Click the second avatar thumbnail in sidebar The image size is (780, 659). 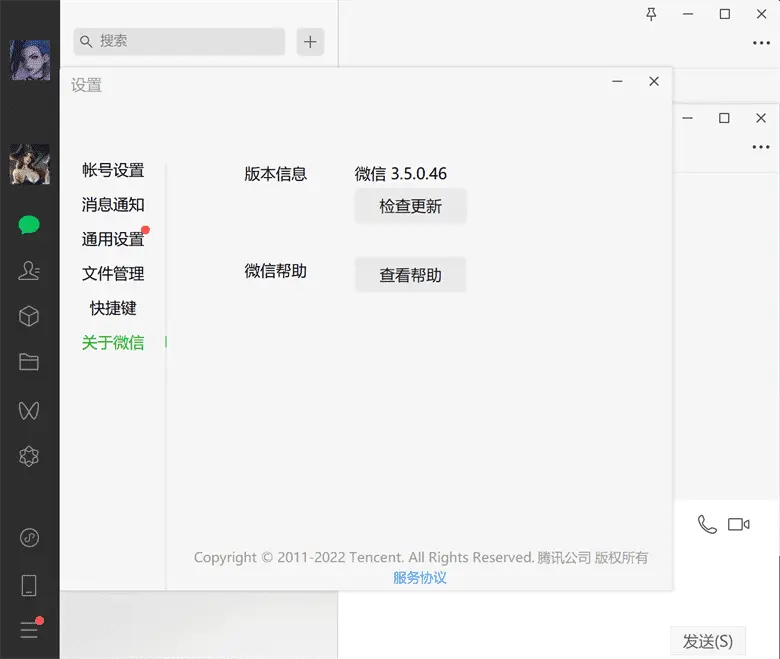30,164
